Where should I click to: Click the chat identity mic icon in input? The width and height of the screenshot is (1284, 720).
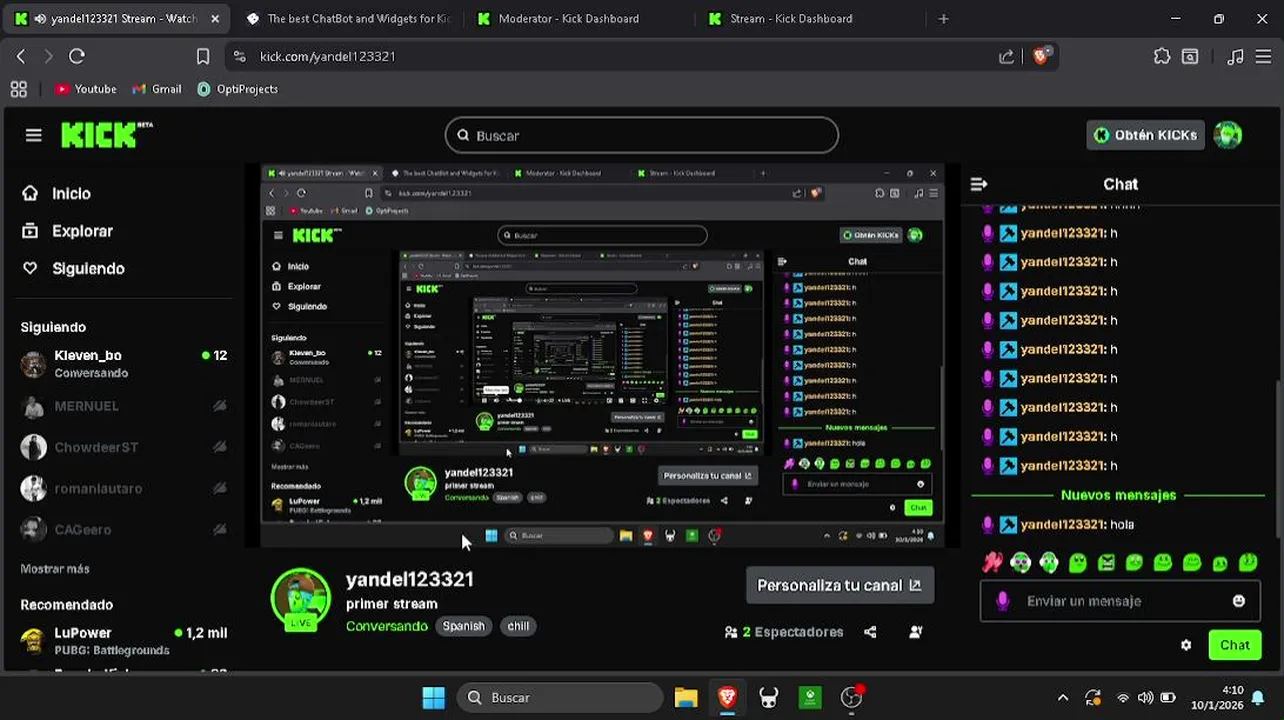tap(1003, 601)
